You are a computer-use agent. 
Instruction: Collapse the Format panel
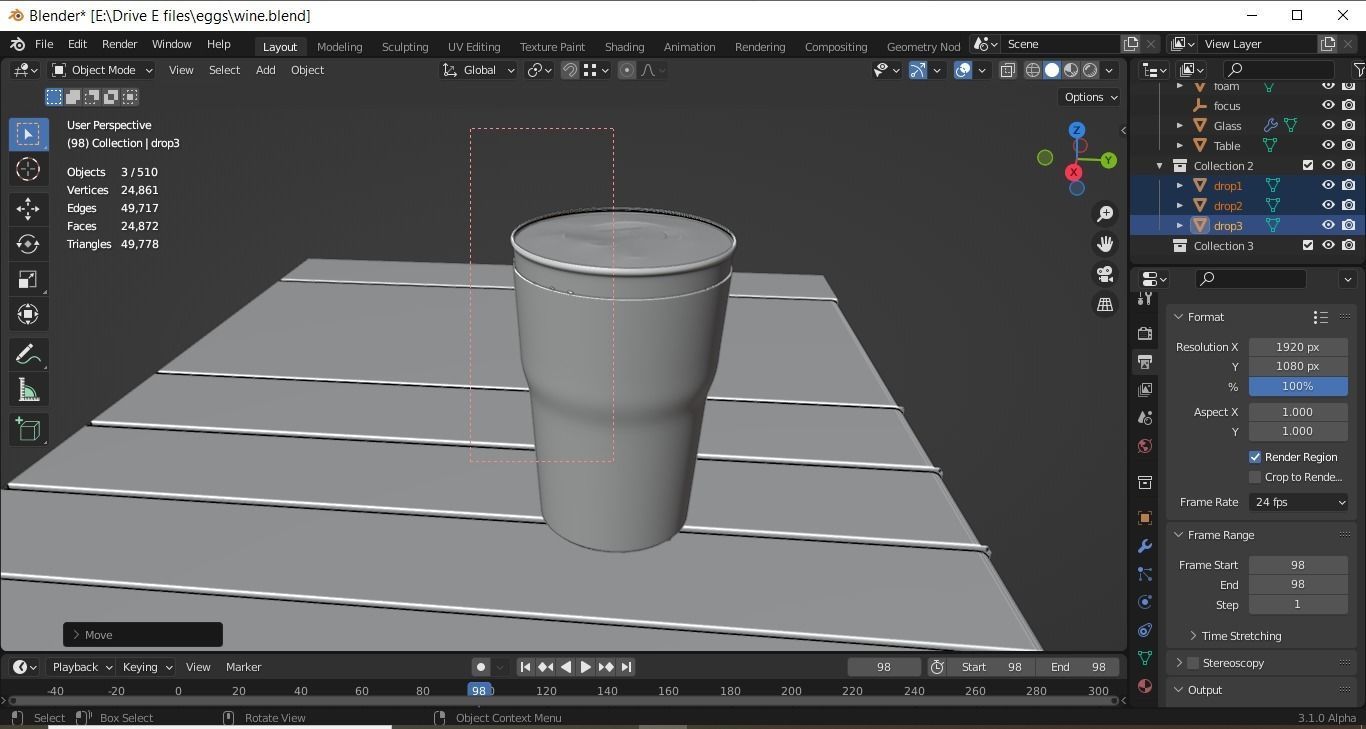pos(1179,317)
